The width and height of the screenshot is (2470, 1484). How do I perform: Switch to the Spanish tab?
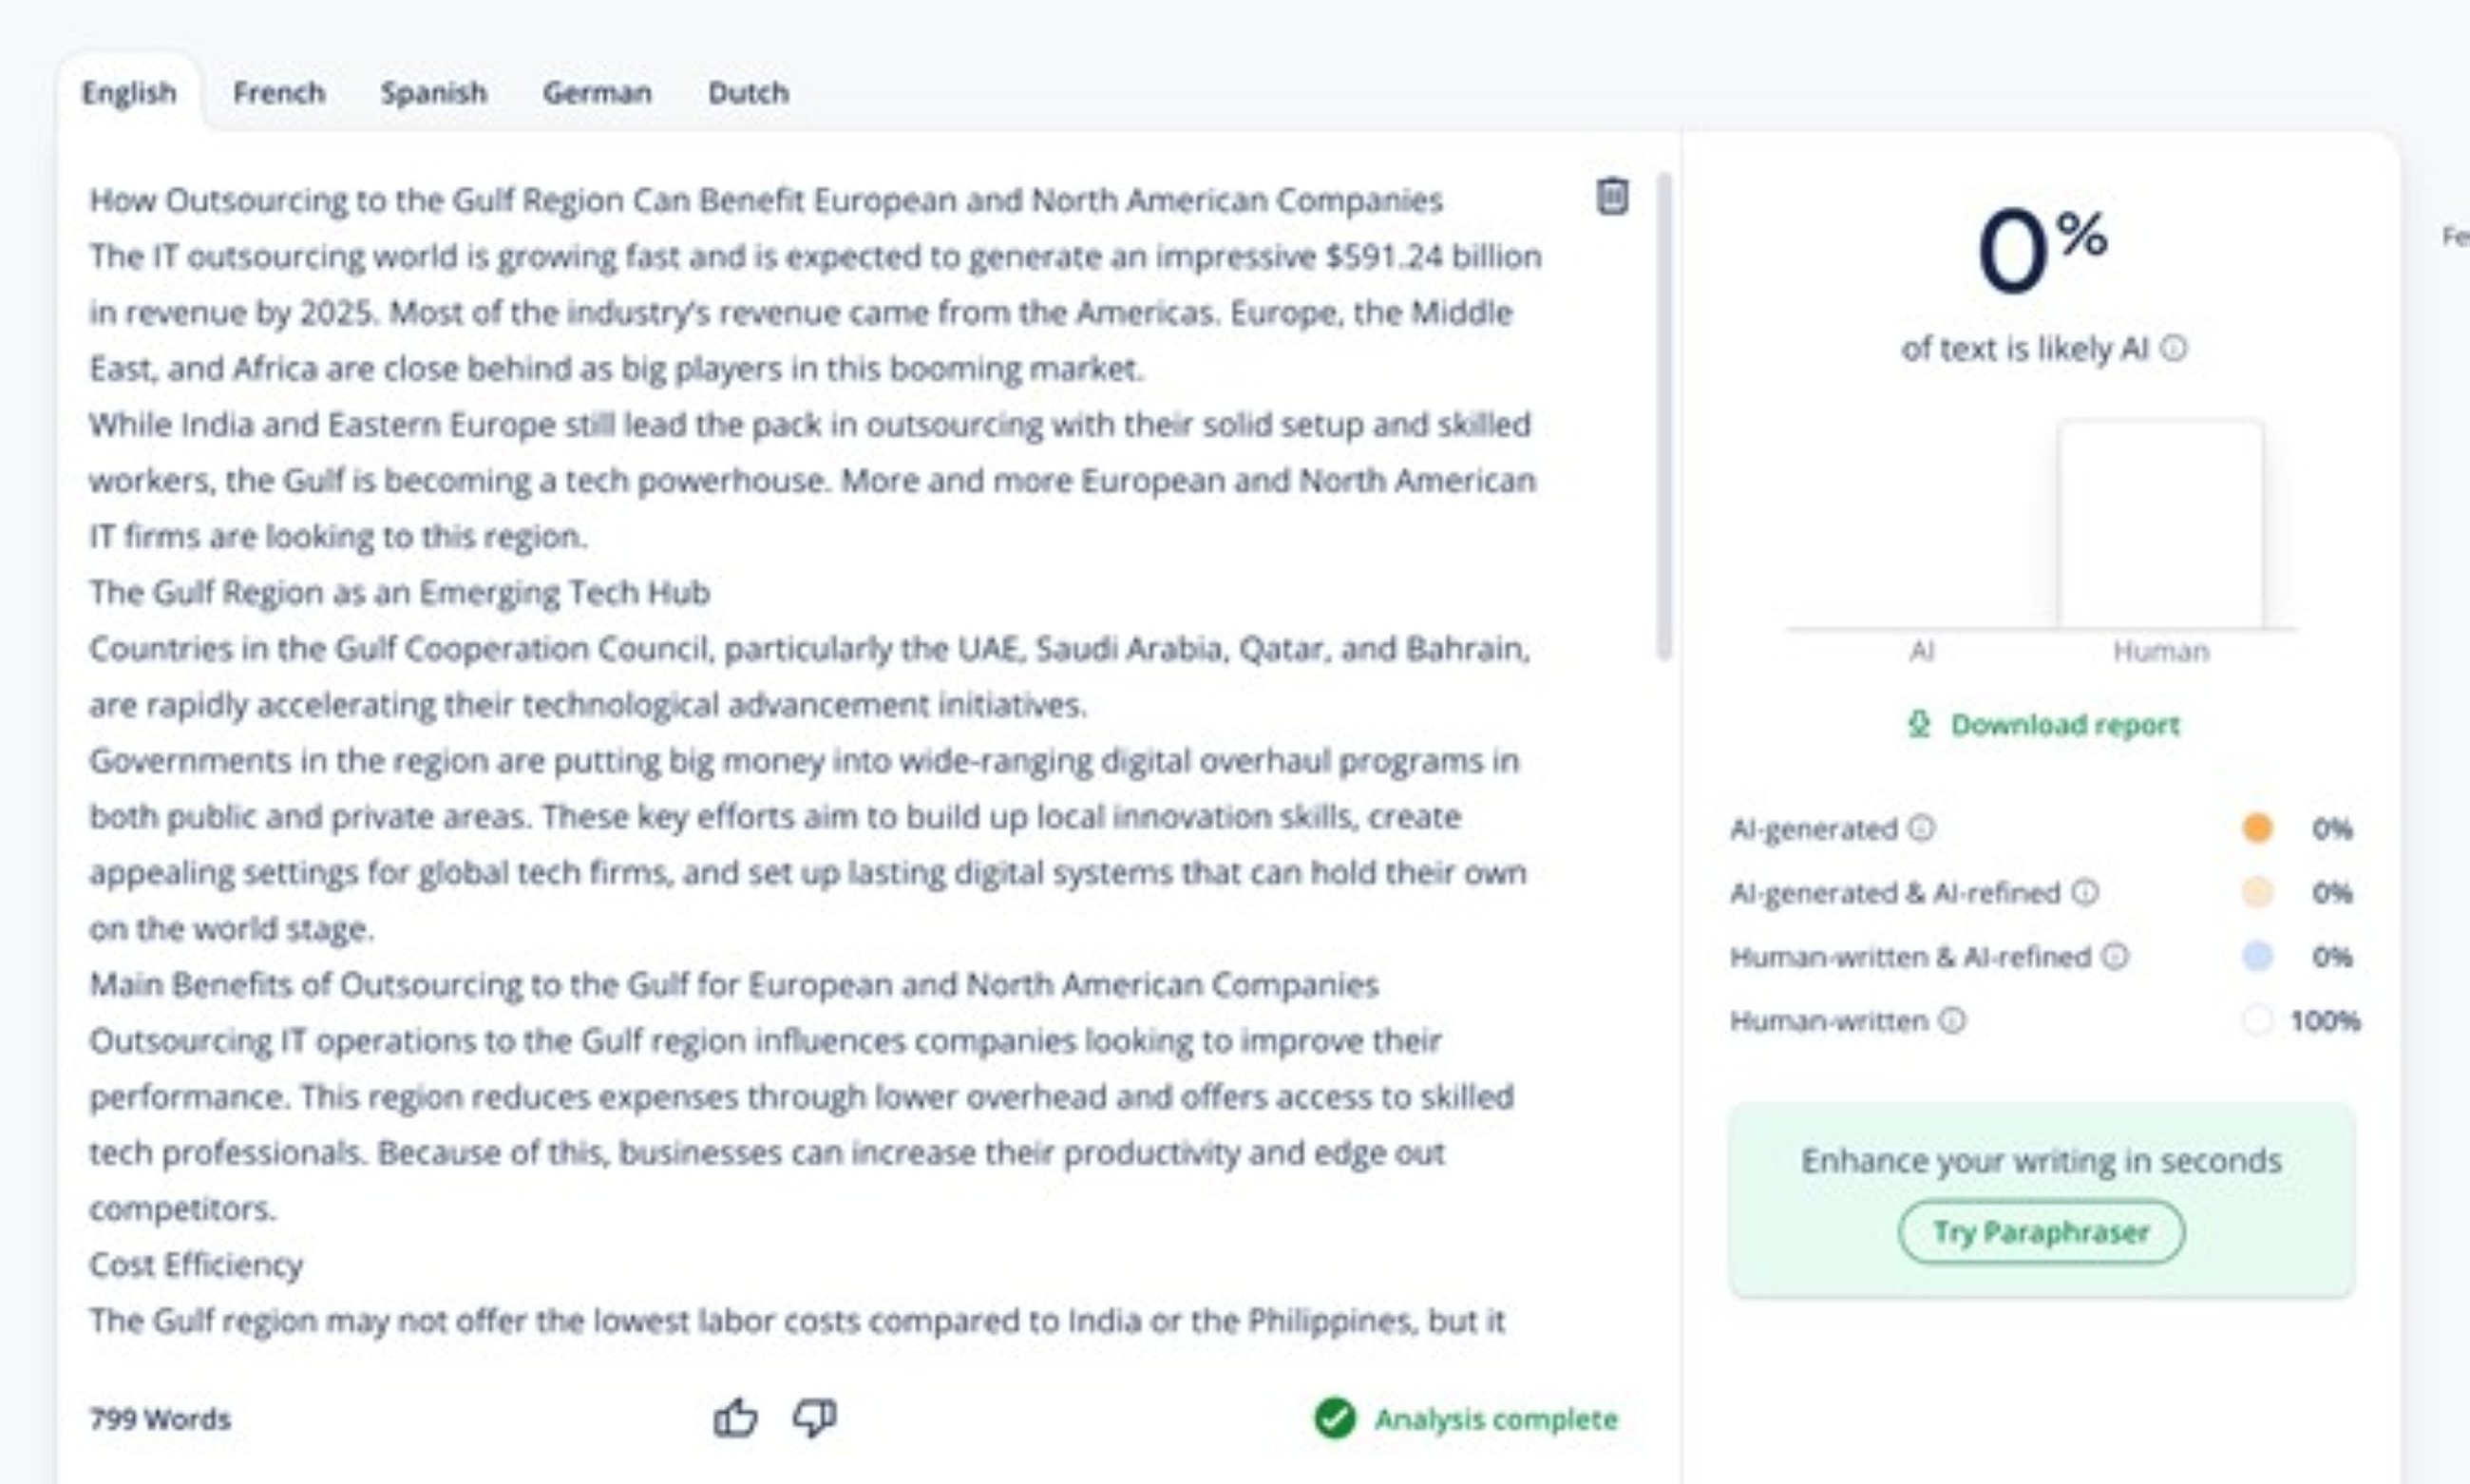[x=433, y=92]
